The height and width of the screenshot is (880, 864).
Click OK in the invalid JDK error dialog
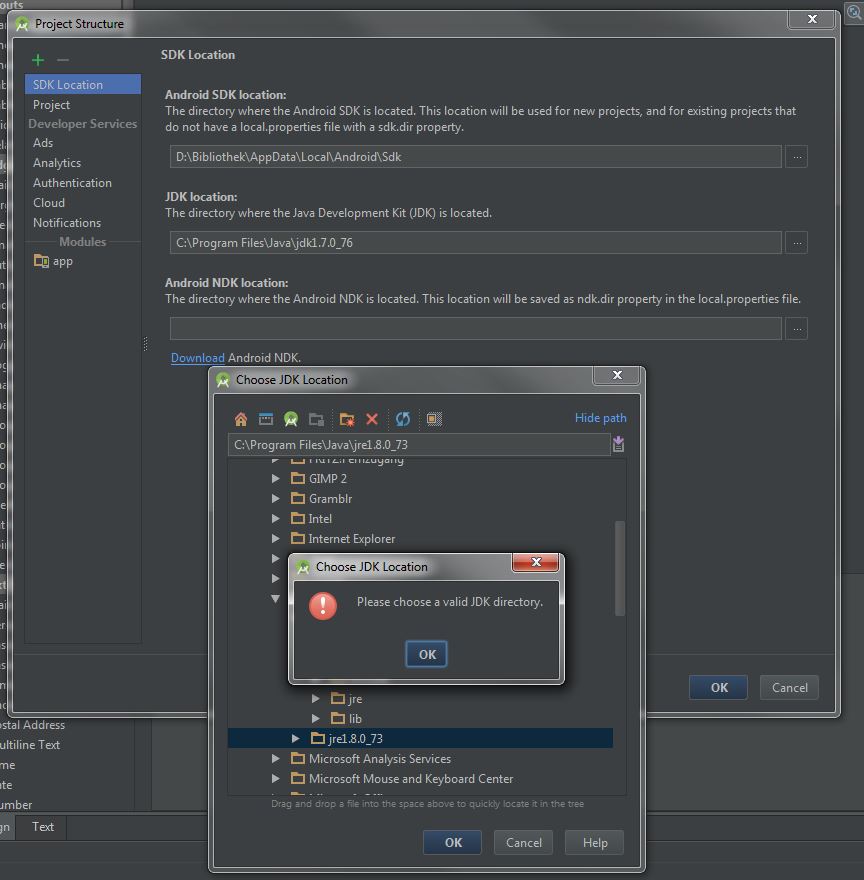(426, 654)
